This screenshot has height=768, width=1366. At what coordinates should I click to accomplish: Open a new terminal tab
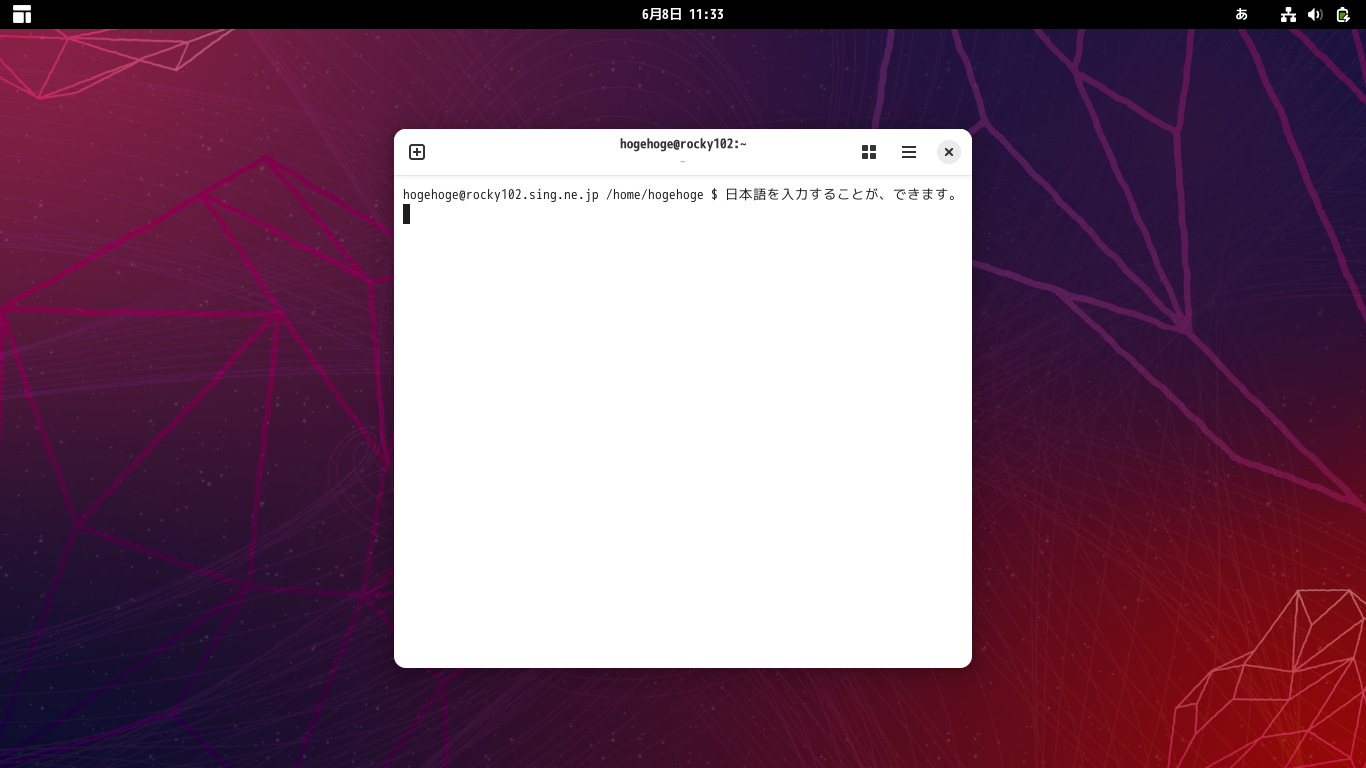(417, 152)
